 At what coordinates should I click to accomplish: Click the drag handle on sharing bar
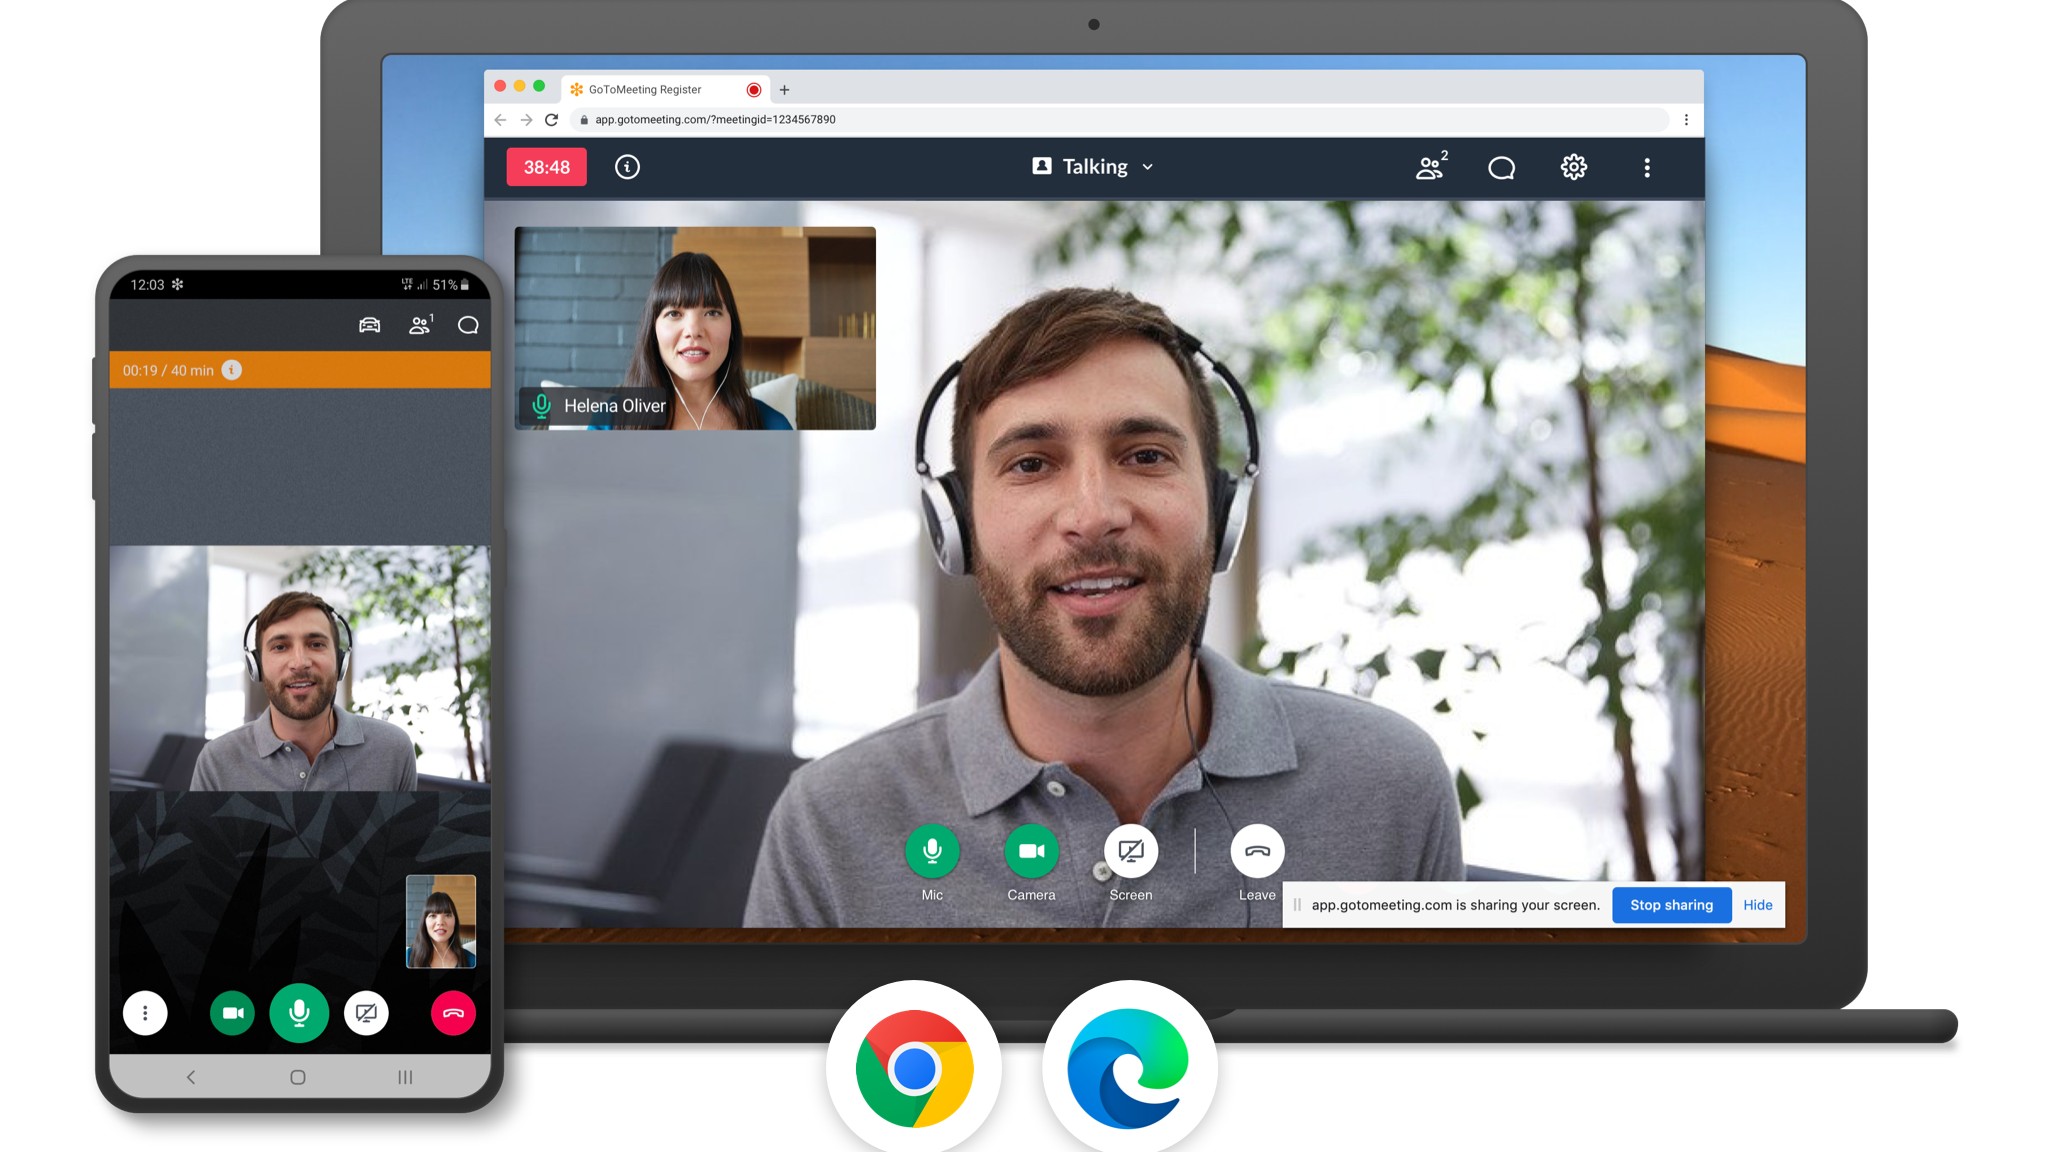pos(1297,905)
